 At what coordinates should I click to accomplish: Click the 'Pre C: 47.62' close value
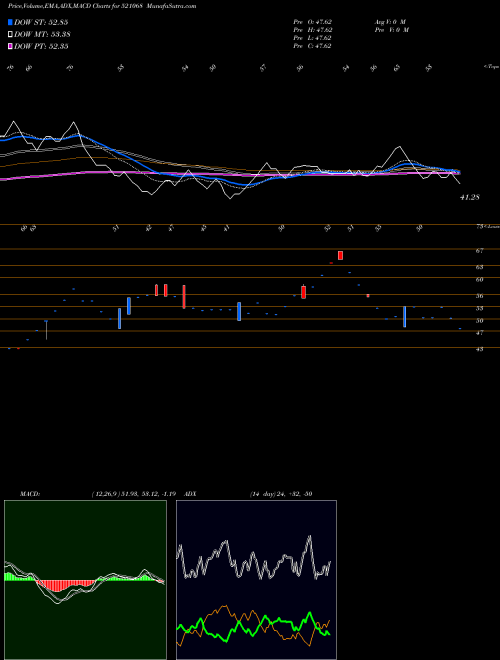(312, 46)
